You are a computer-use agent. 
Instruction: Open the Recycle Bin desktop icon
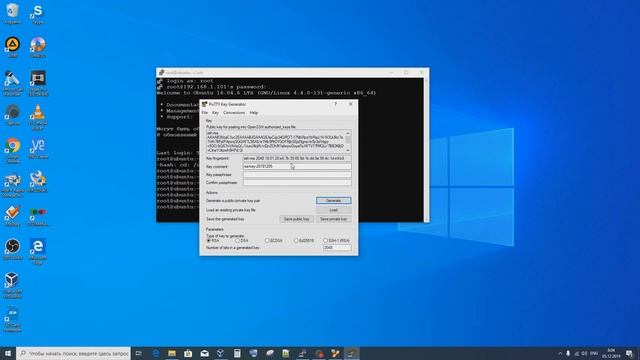click(x=13, y=13)
